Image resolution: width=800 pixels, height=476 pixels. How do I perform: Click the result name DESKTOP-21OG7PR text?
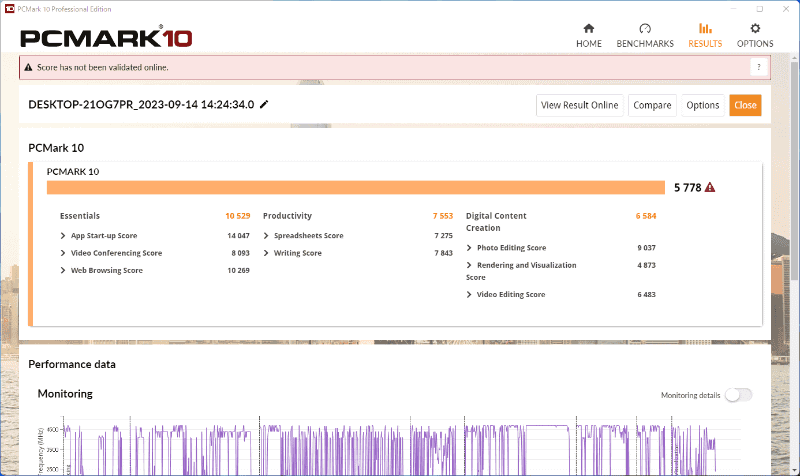coord(141,105)
